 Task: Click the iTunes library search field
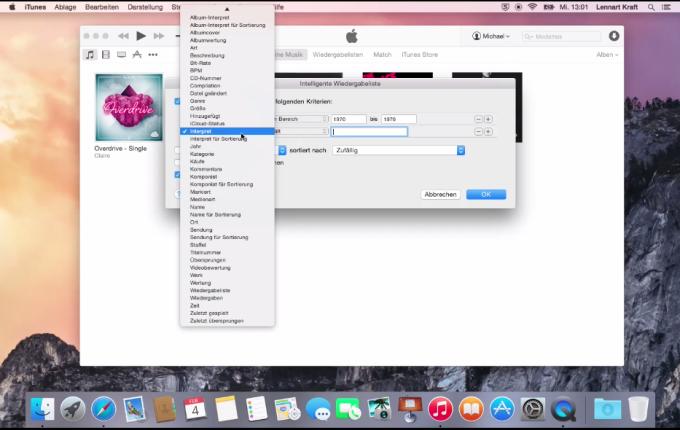pyautogui.click(x=562, y=36)
